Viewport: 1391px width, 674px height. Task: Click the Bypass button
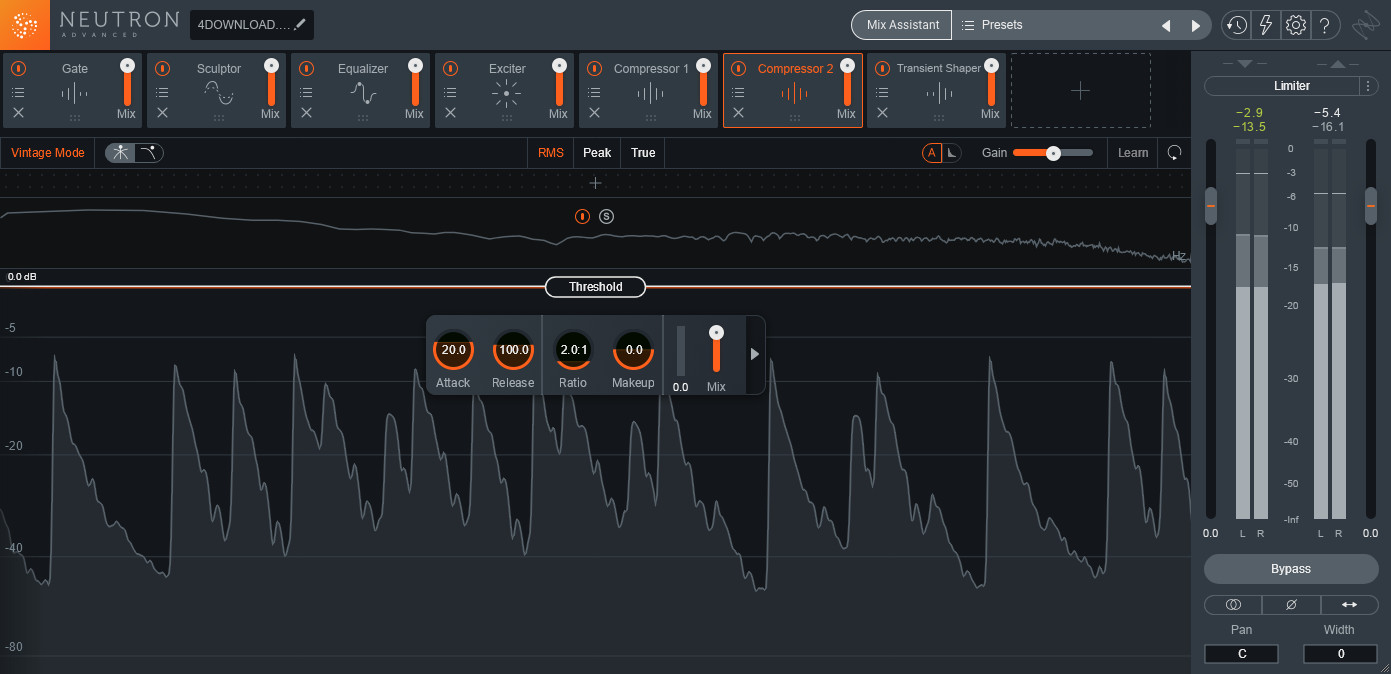click(x=1291, y=569)
